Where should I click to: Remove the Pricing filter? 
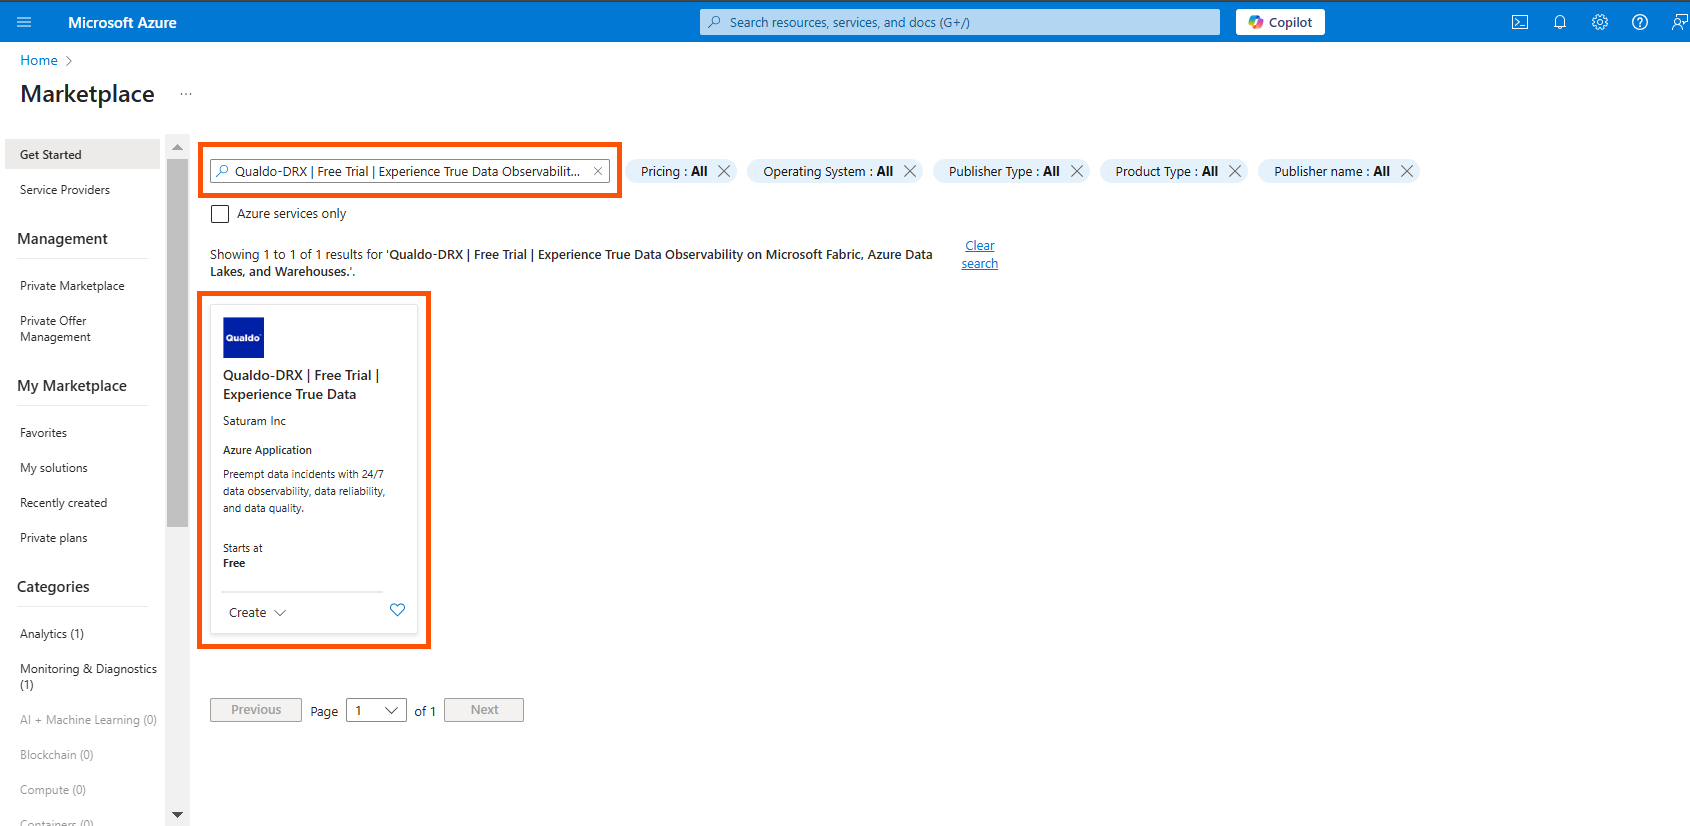click(x=724, y=171)
